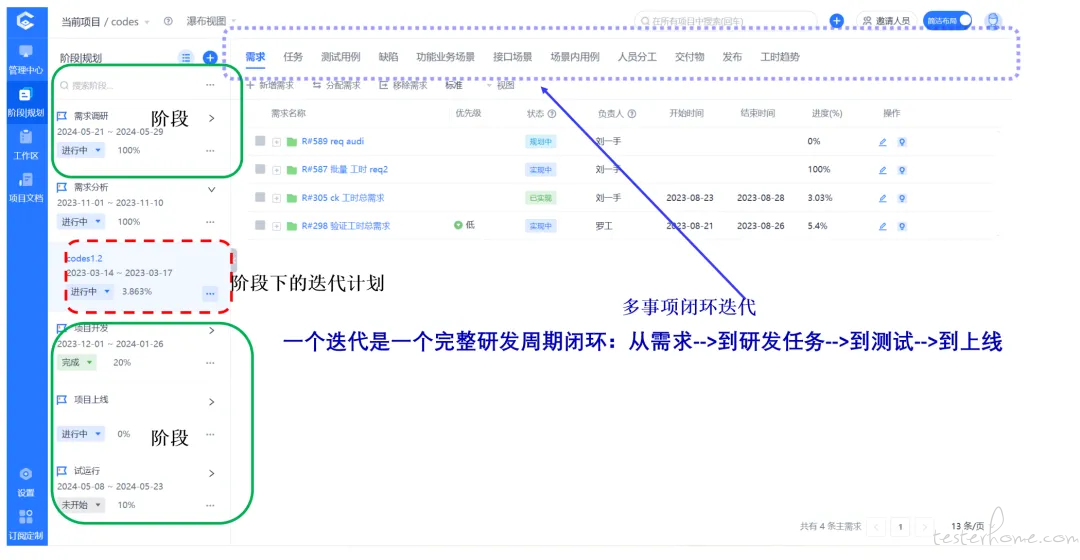This screenshot has width=1080, height=560.
Task: Check the box for R#305 row
Action: click(260, 197)
